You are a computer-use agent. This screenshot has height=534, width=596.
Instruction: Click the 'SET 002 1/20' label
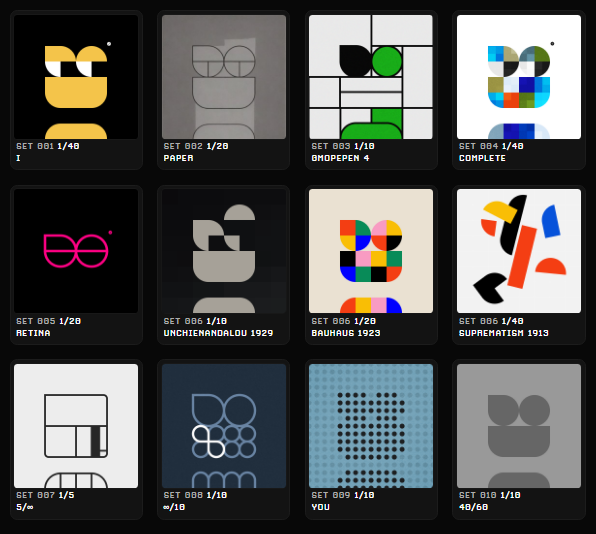[x=196, y=146]
